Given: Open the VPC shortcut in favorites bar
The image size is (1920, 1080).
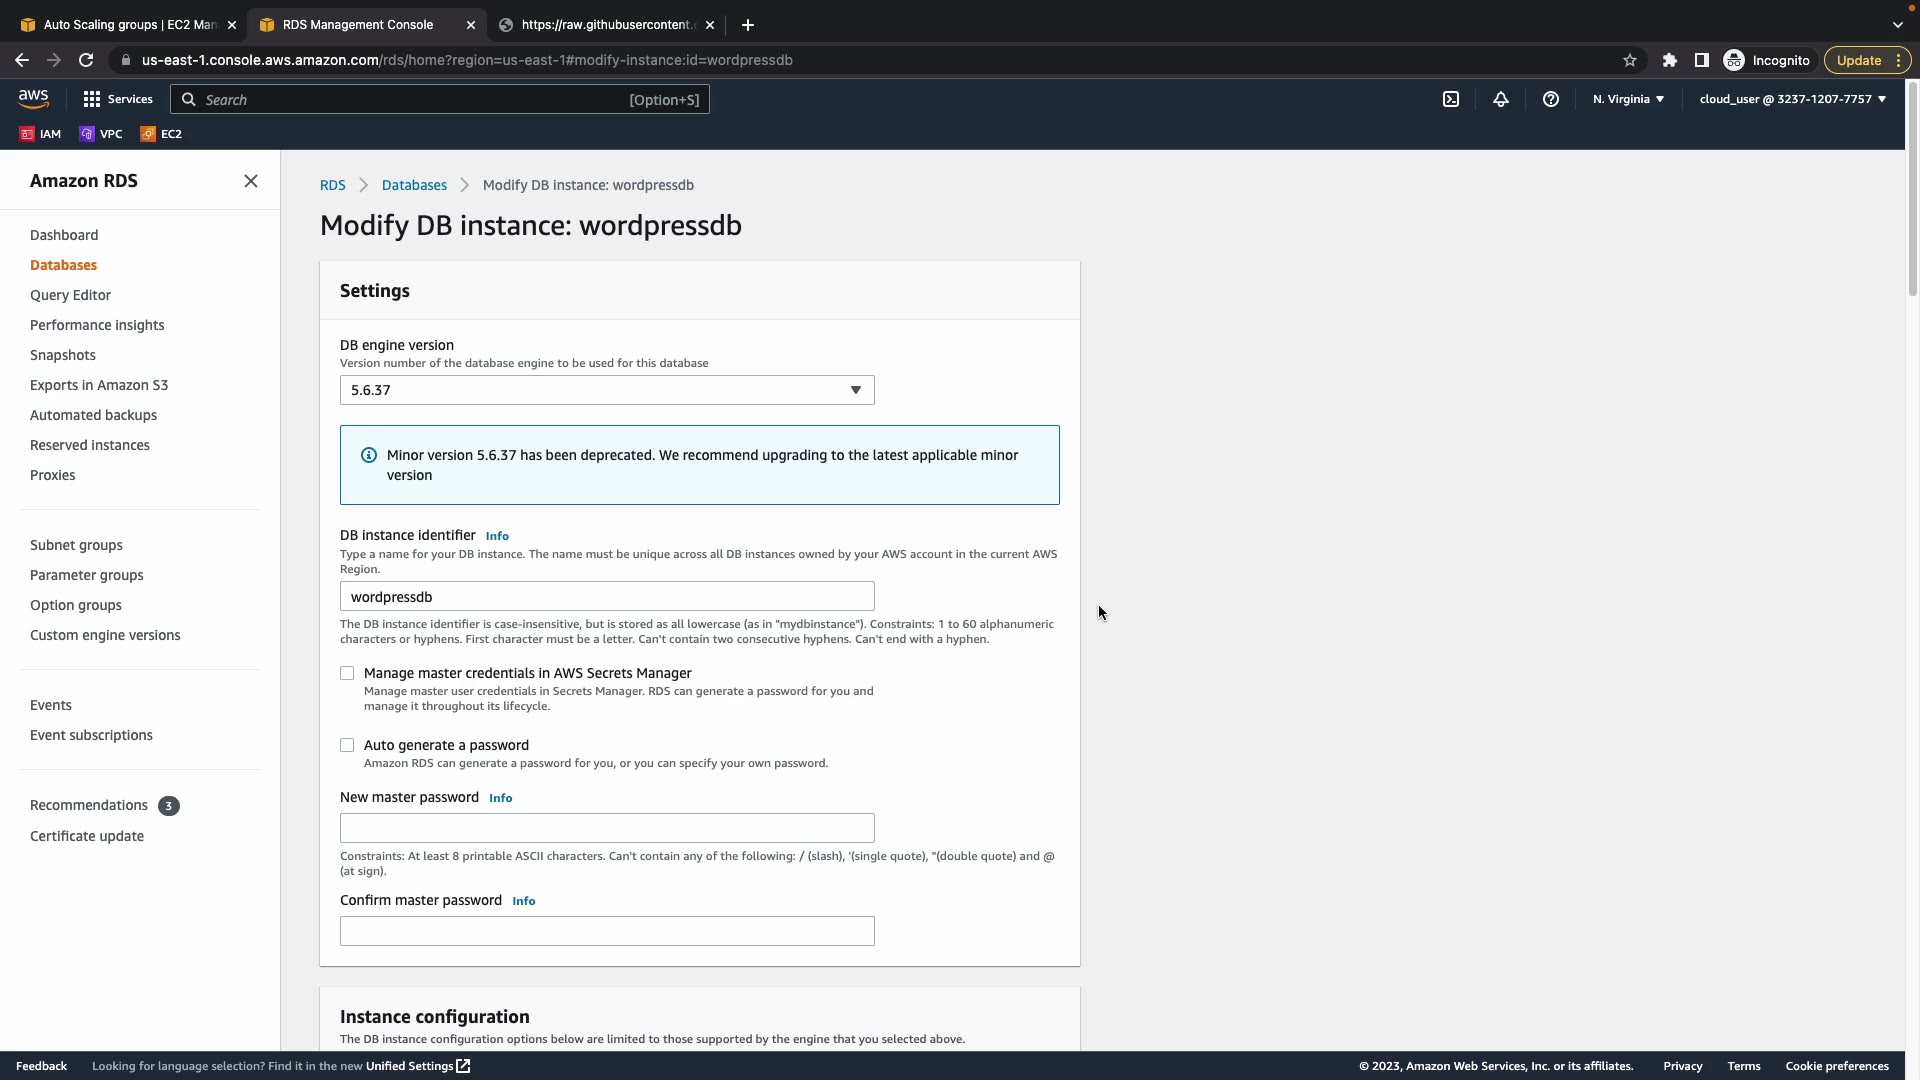Looking at the screenshot, I should pyautogui.click(x=101, y=134).
